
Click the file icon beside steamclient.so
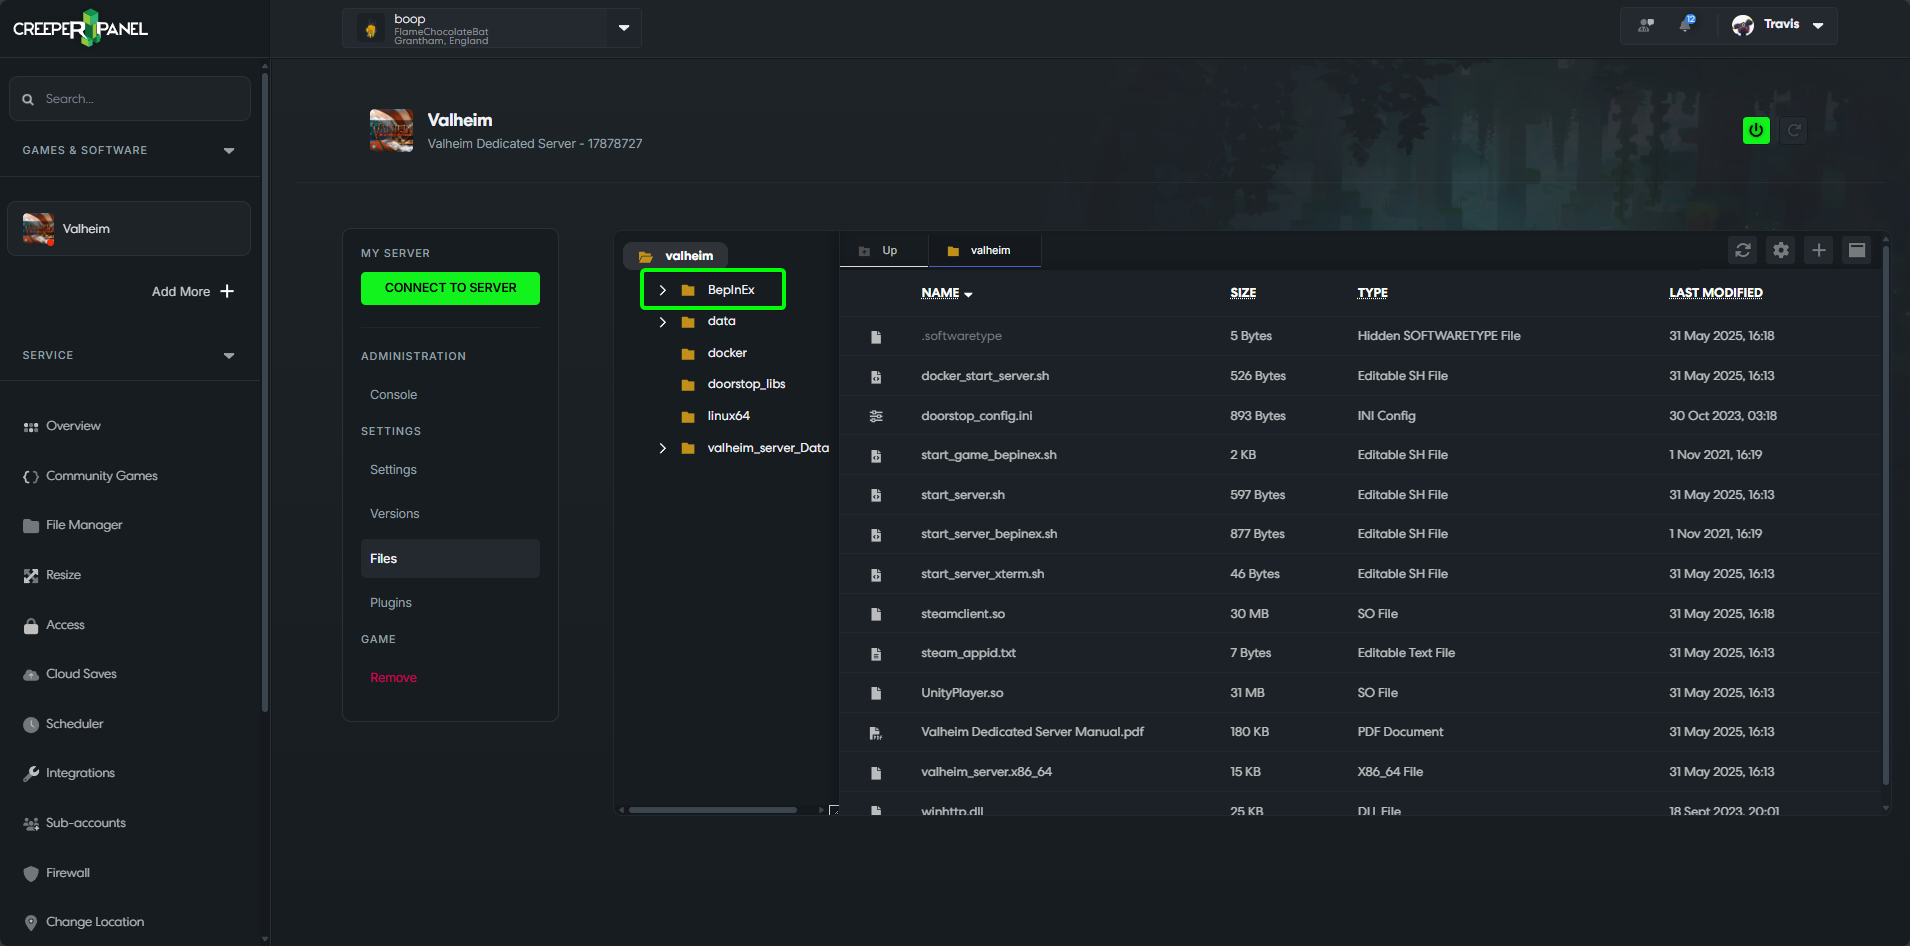point(876,614)
